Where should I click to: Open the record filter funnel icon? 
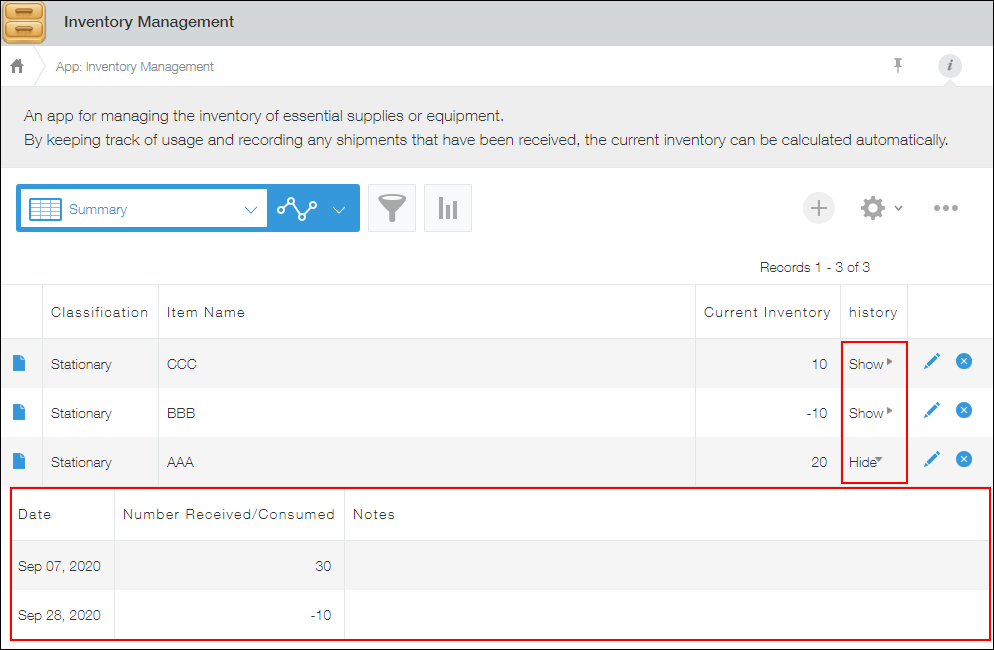[391, 208]
